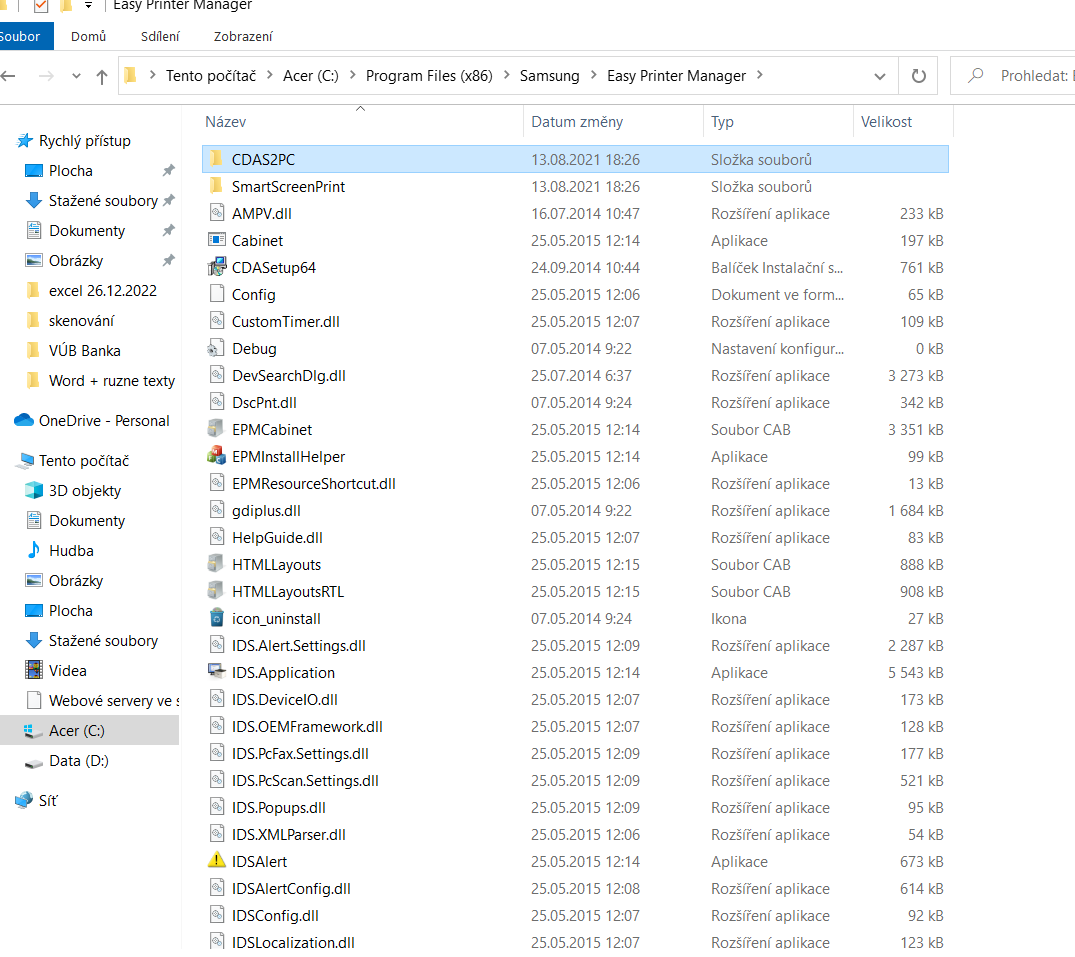The image size is (1075, 957).
Task: Expand chevron after Acer (C:) breadcrumb
Action: click(x=352, y=75)
